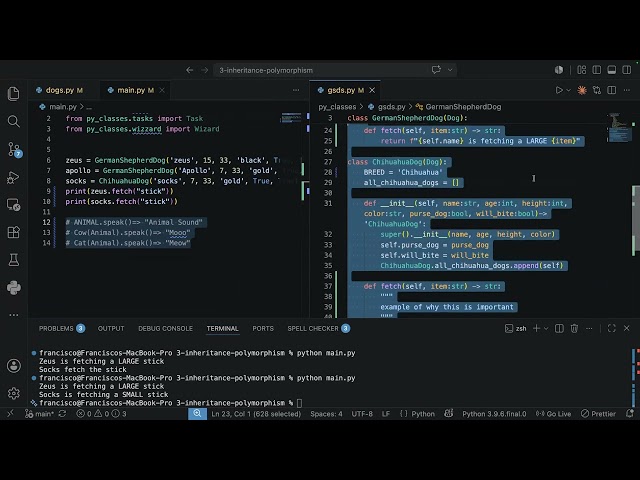Open the Ports panel tab
Screen dimensions: 640x480
[263, 329]
